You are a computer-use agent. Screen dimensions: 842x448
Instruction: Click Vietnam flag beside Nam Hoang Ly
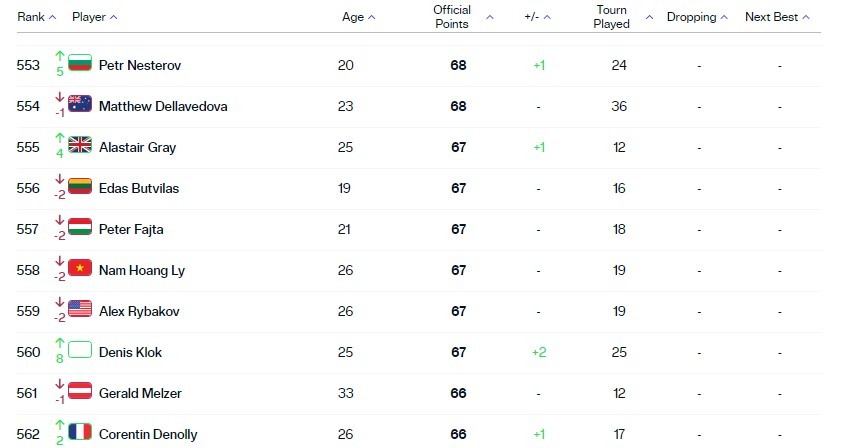(x=79, y=268)
